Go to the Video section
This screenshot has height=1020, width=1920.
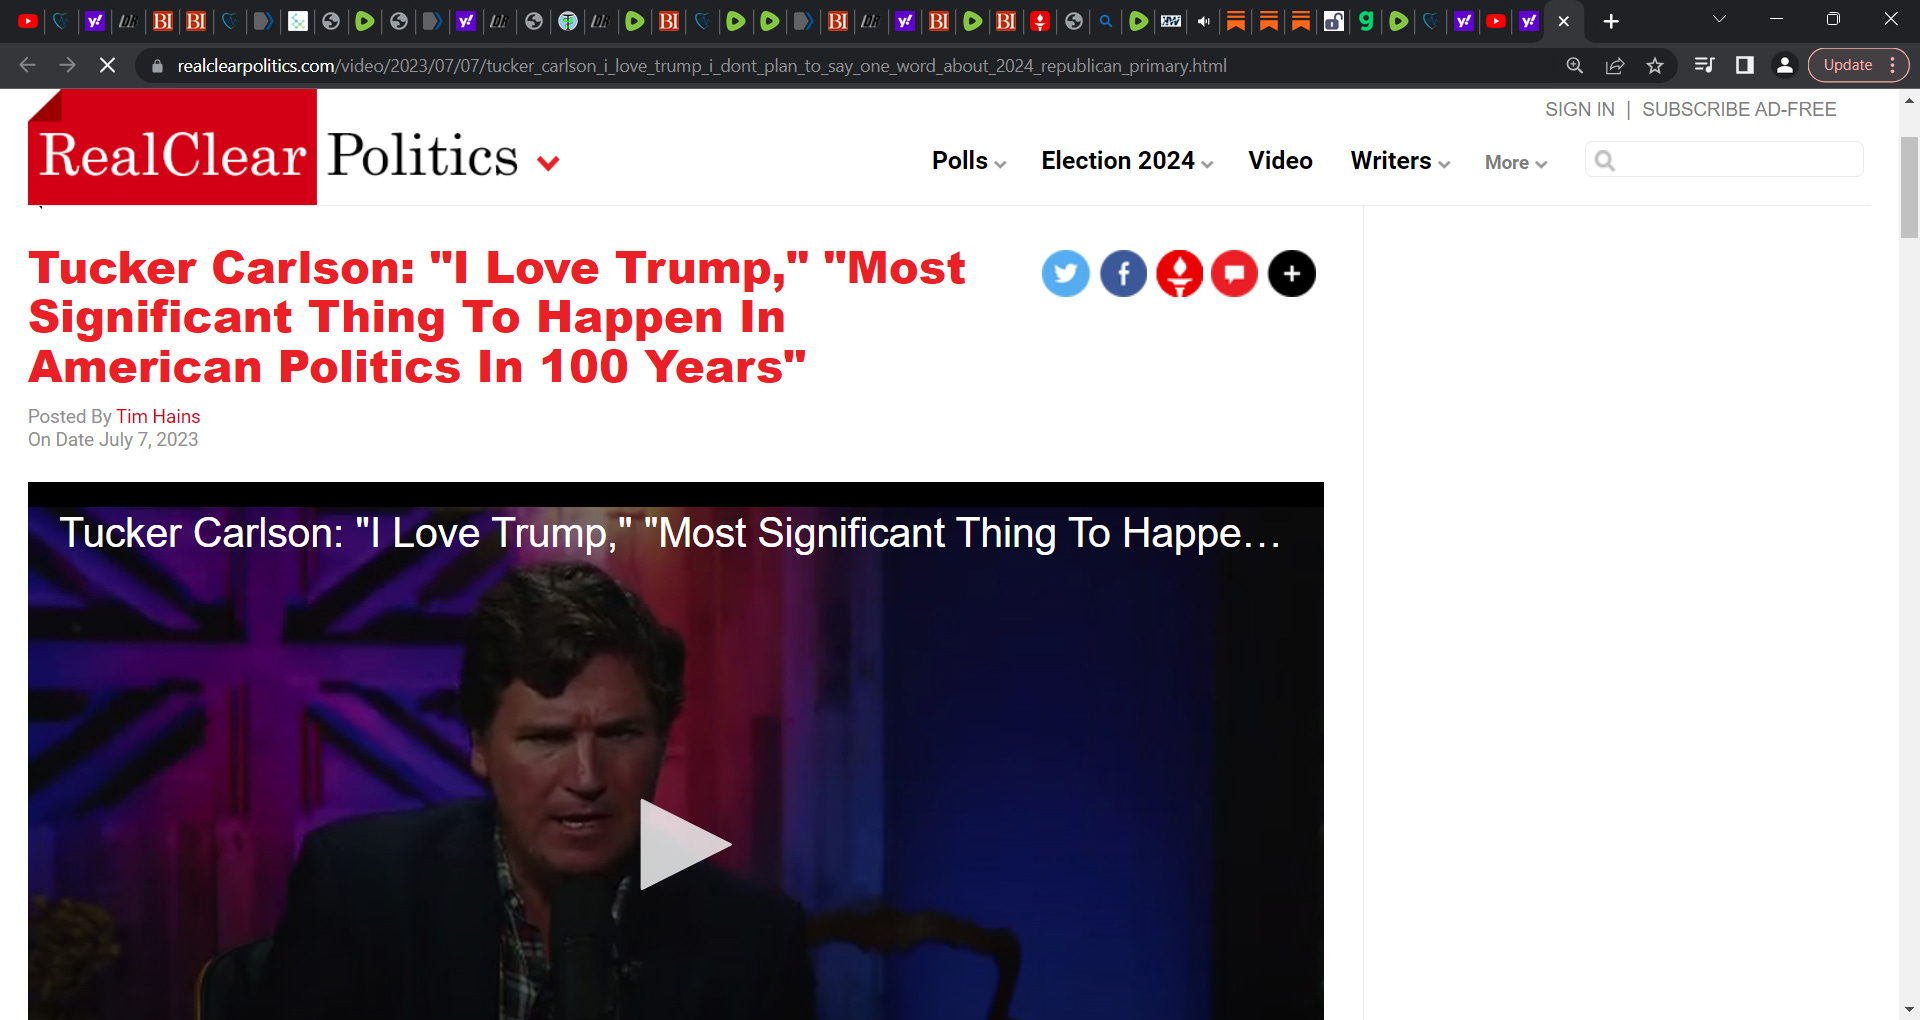(1280, 161)
